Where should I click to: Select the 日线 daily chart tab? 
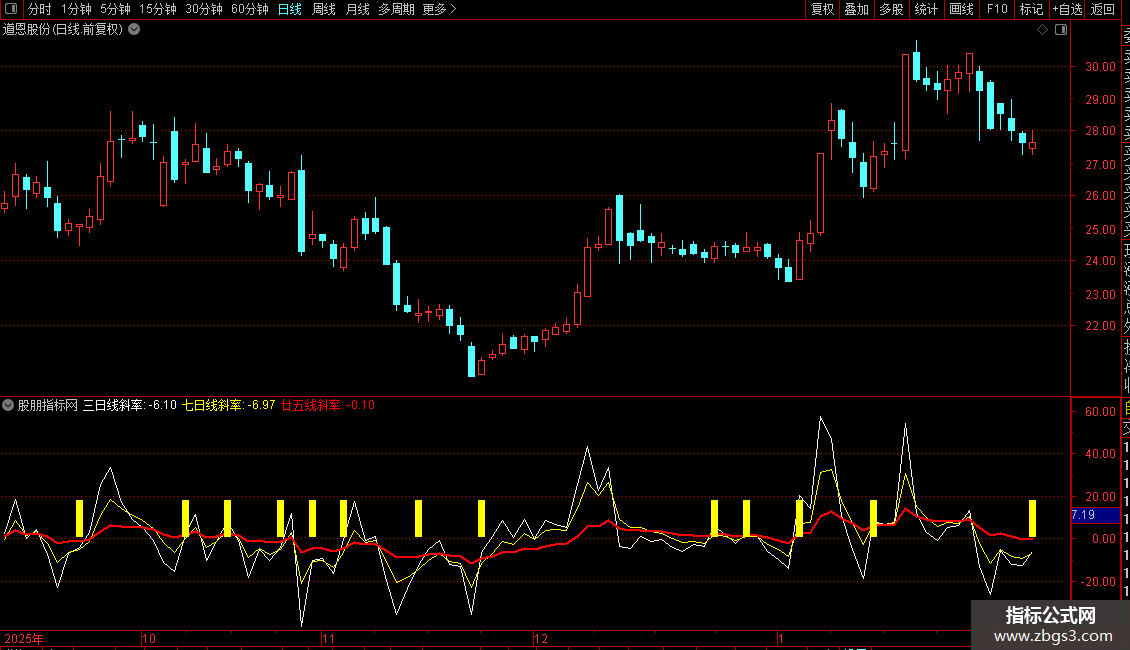pyautogui.click(x=290, y=9)
